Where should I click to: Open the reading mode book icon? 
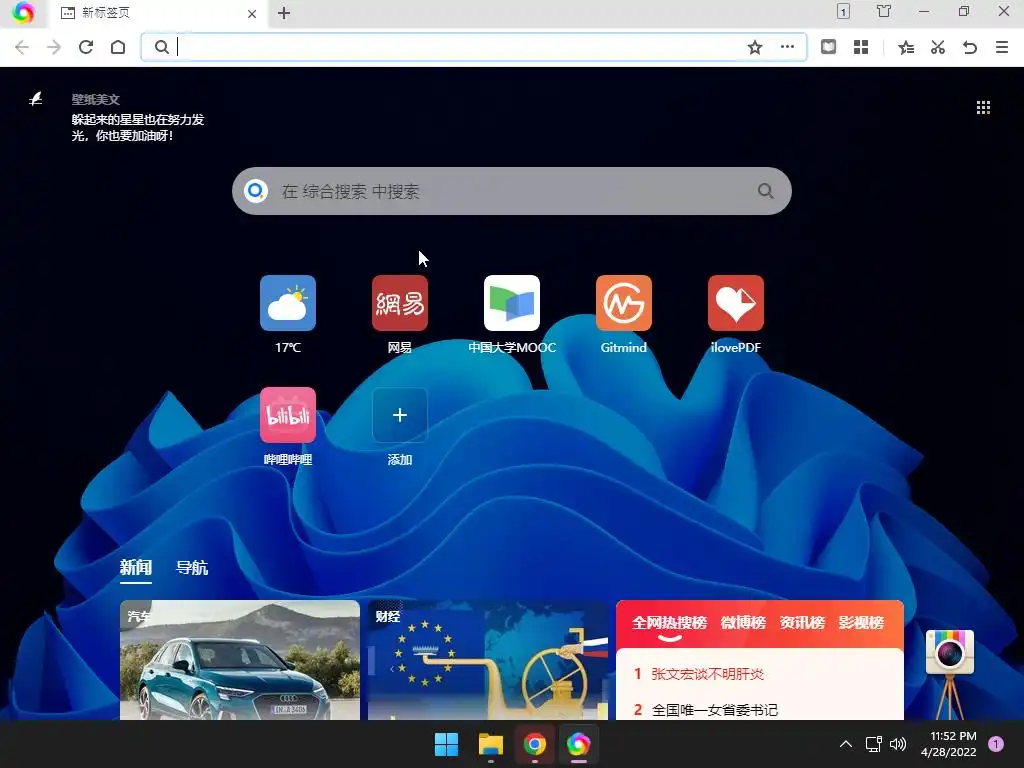pos(828,47)
